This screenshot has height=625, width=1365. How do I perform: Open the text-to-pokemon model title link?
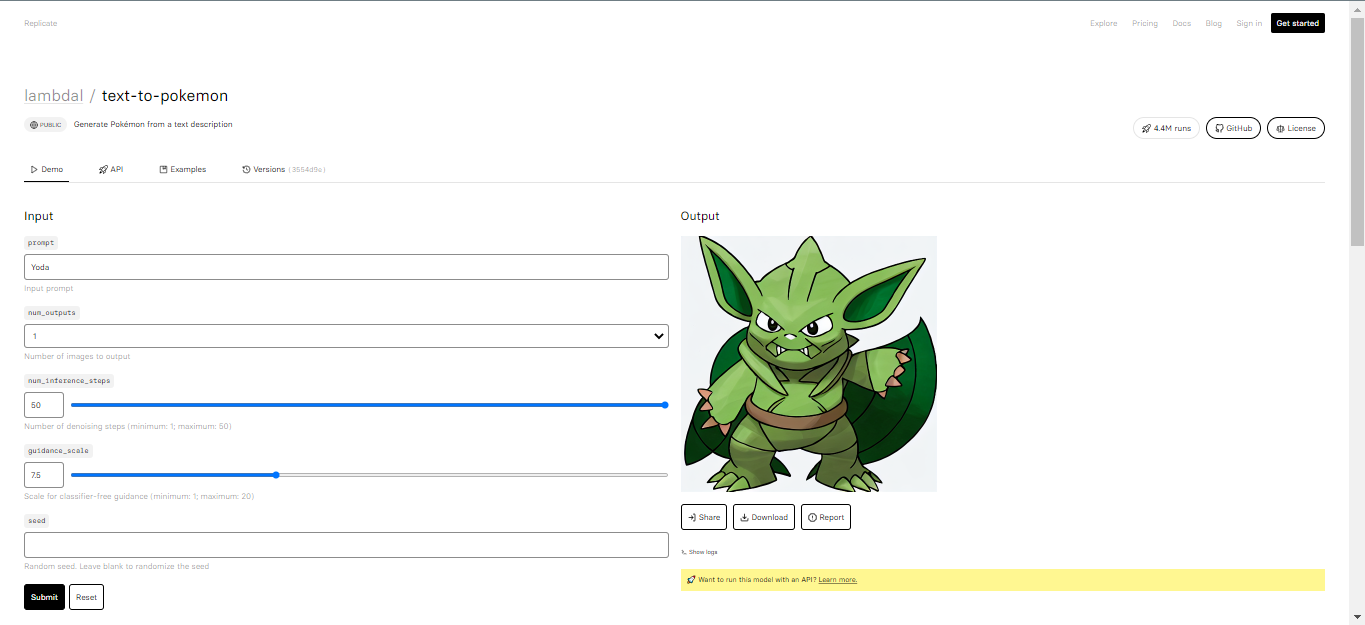[x=165, y=96]
